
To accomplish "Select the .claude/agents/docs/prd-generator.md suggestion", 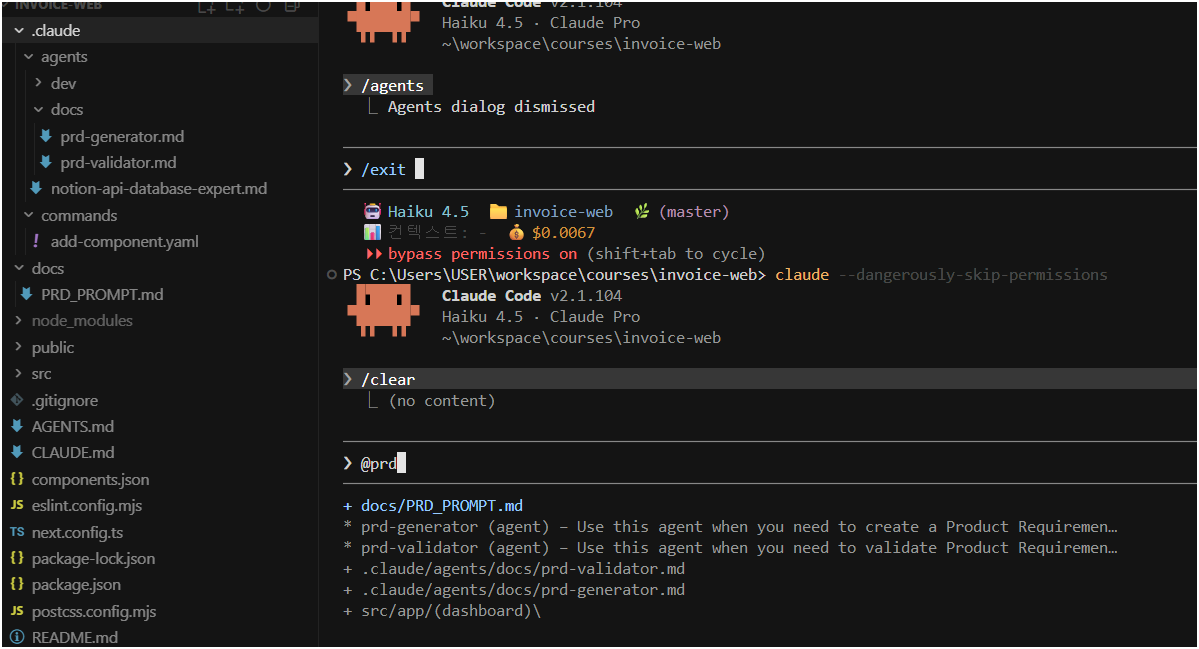I will [x=515, y=589].
